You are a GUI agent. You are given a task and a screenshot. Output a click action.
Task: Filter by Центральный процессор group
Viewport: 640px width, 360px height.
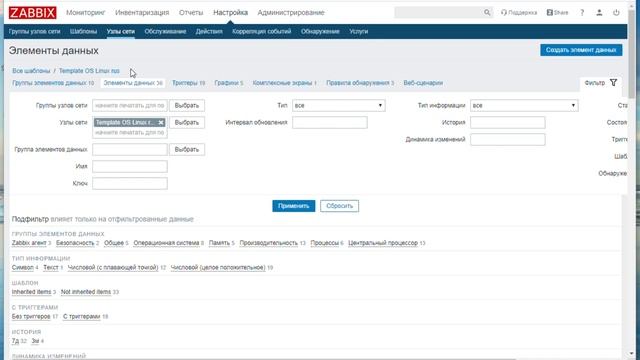point(383,243)
